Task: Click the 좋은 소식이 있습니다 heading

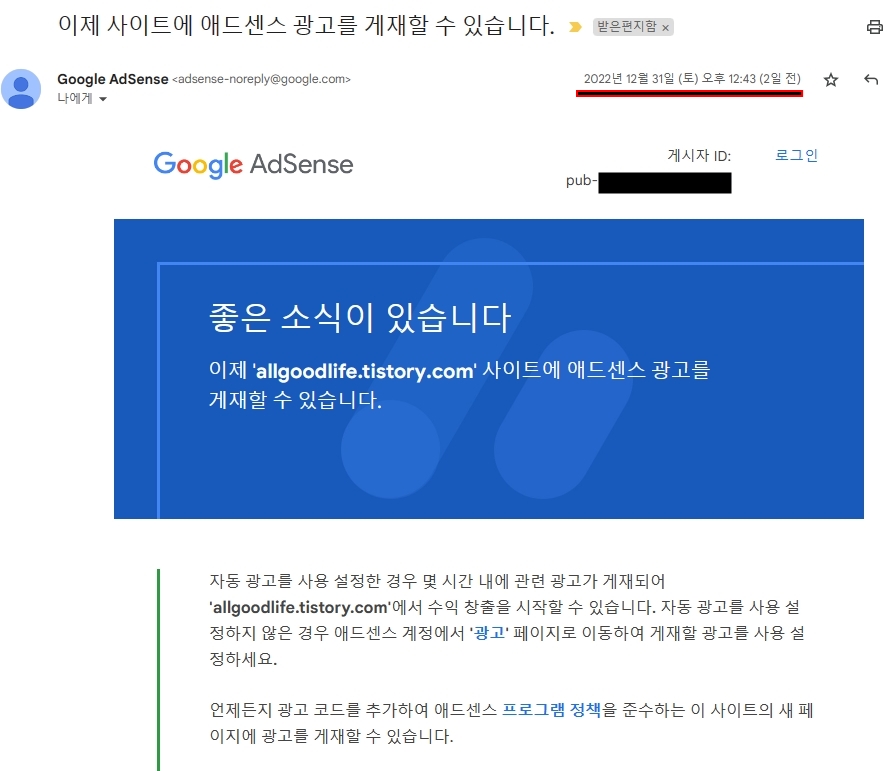Action: 360,317
